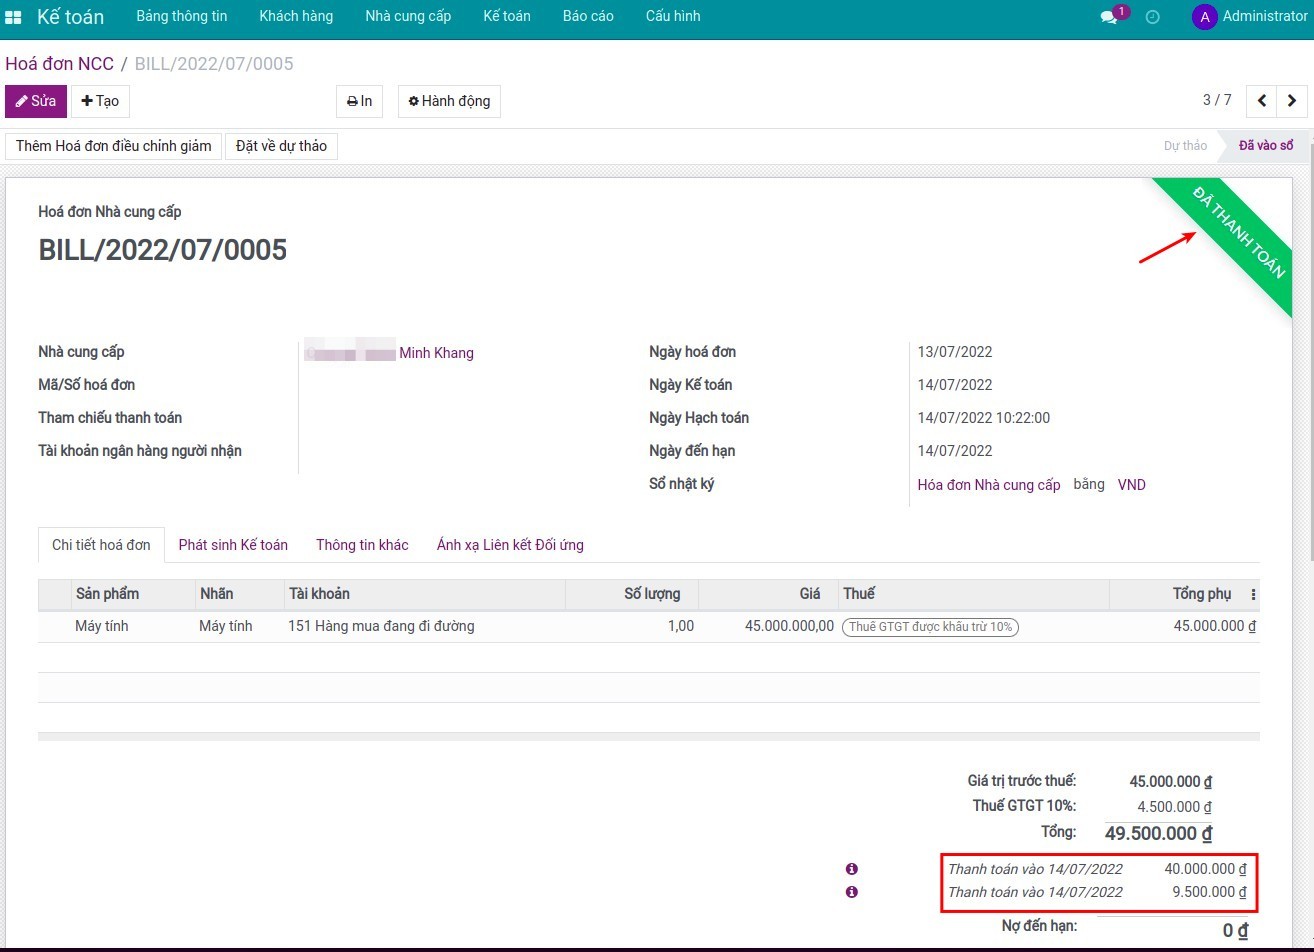Screen dimensions: 1314x952
Task: Click the VND currency link
Action: (x=1132, y=485)
